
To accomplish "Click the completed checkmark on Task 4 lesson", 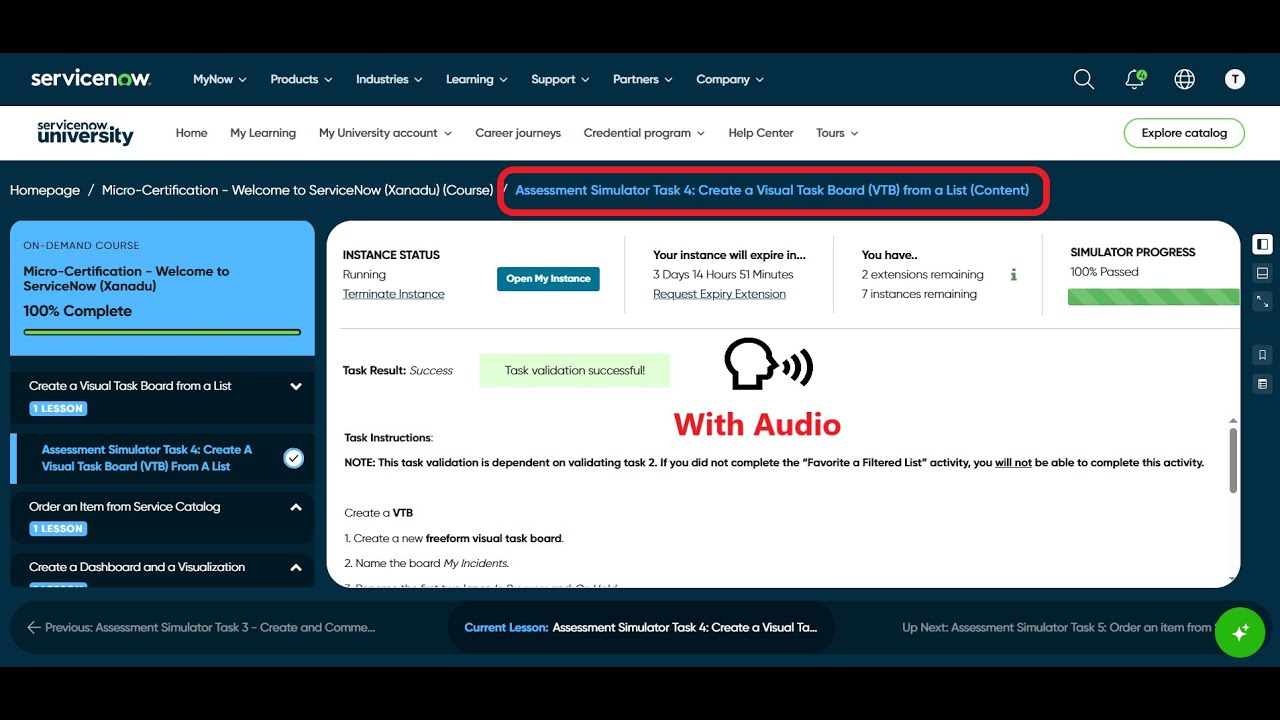I will (293, 458).
